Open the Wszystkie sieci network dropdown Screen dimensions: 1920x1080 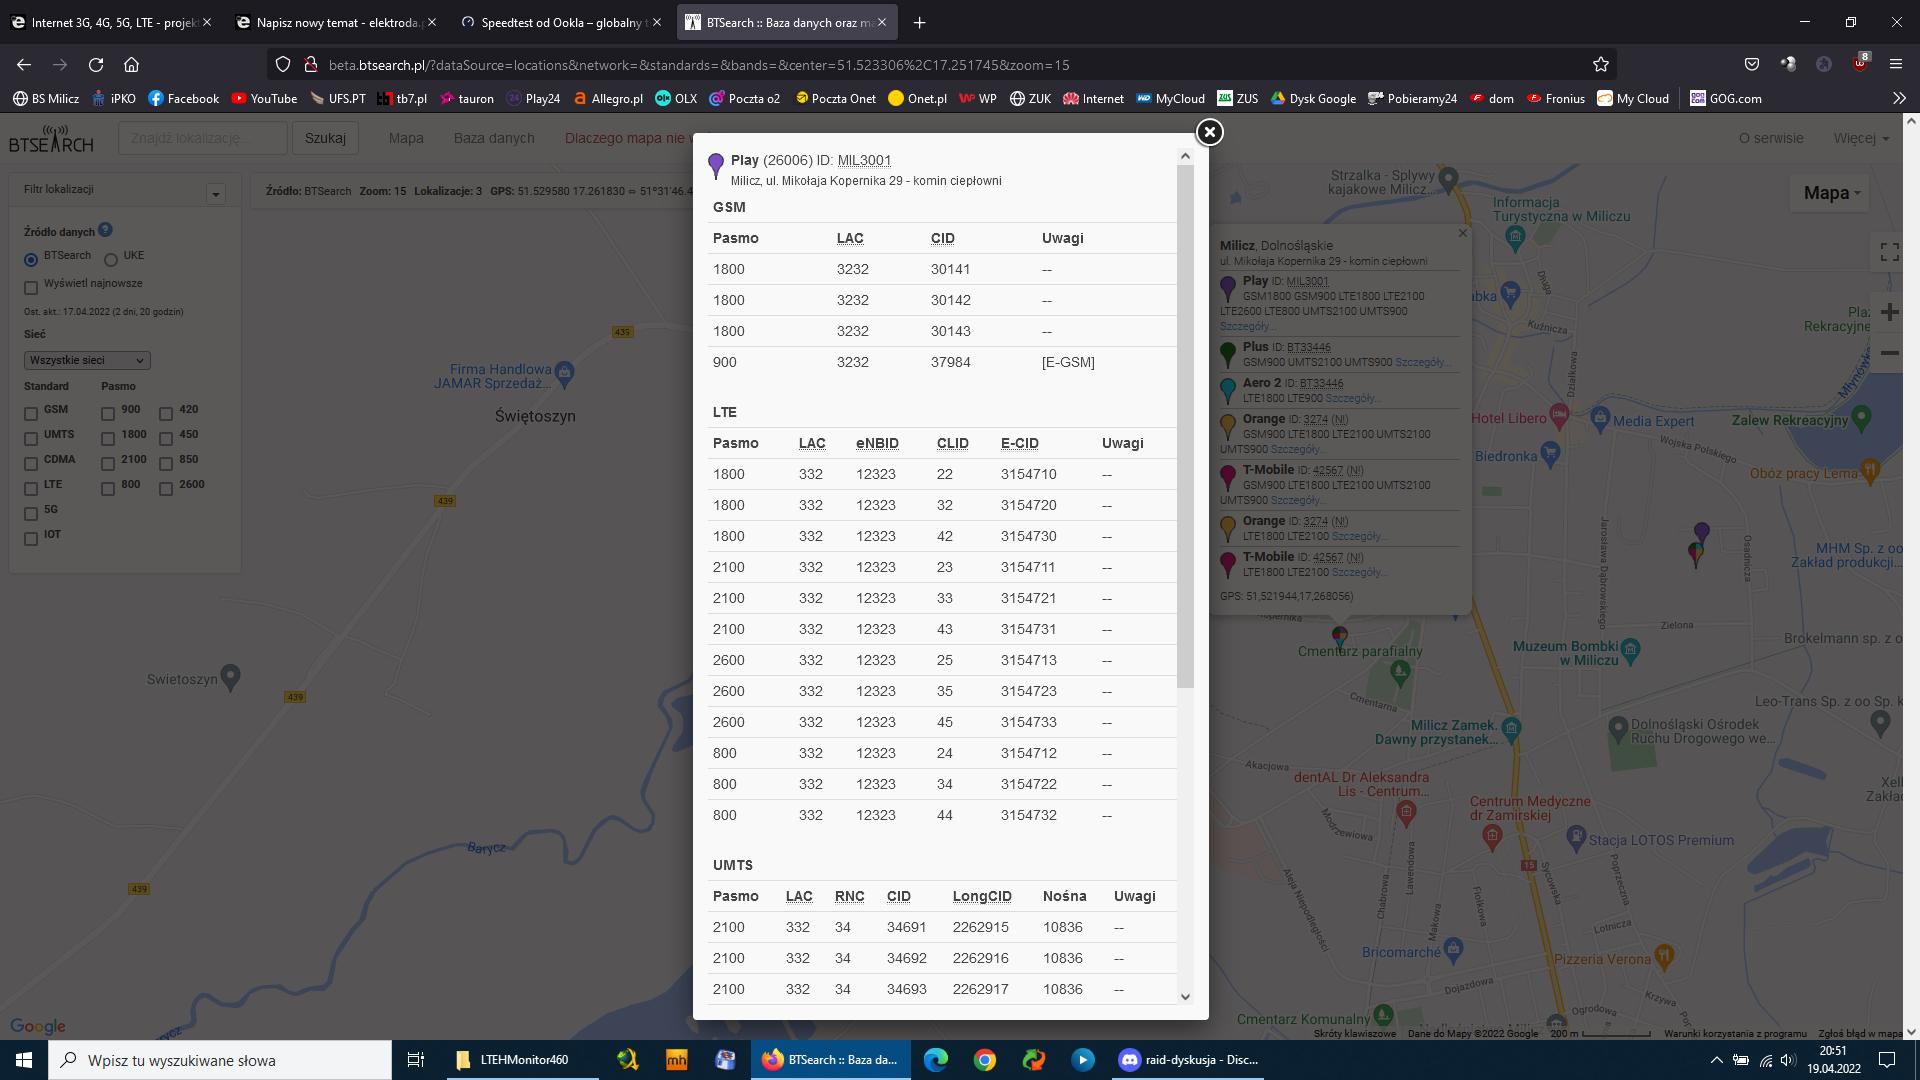87,360
